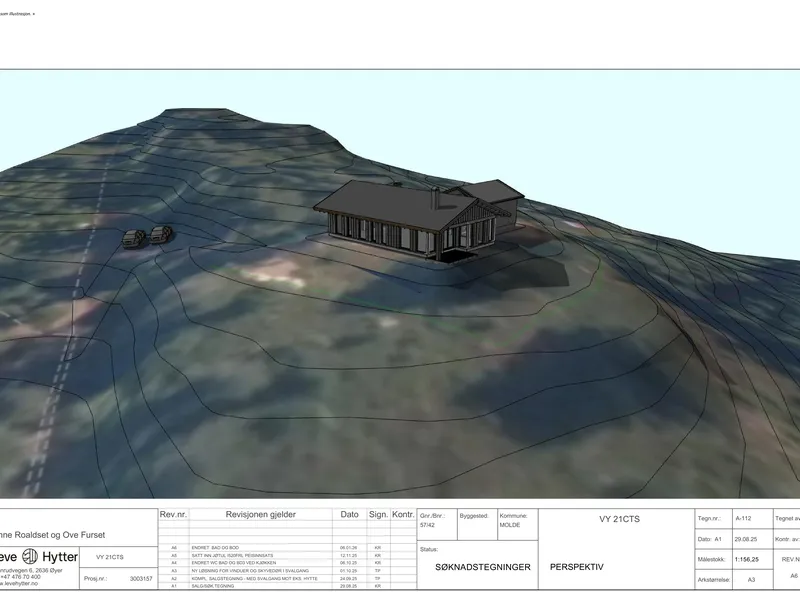This screenshot has height=600, width=800.
Task: Click the phone number '+47 476 70 400'
Action: click(21, 577)
